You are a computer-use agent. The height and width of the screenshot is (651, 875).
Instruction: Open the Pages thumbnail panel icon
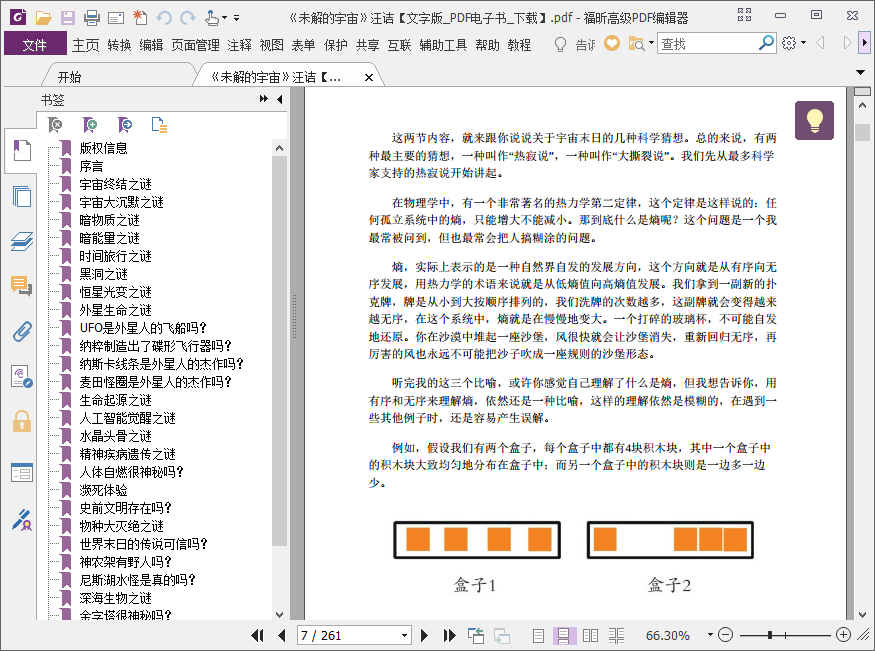[x=22, y=196]
